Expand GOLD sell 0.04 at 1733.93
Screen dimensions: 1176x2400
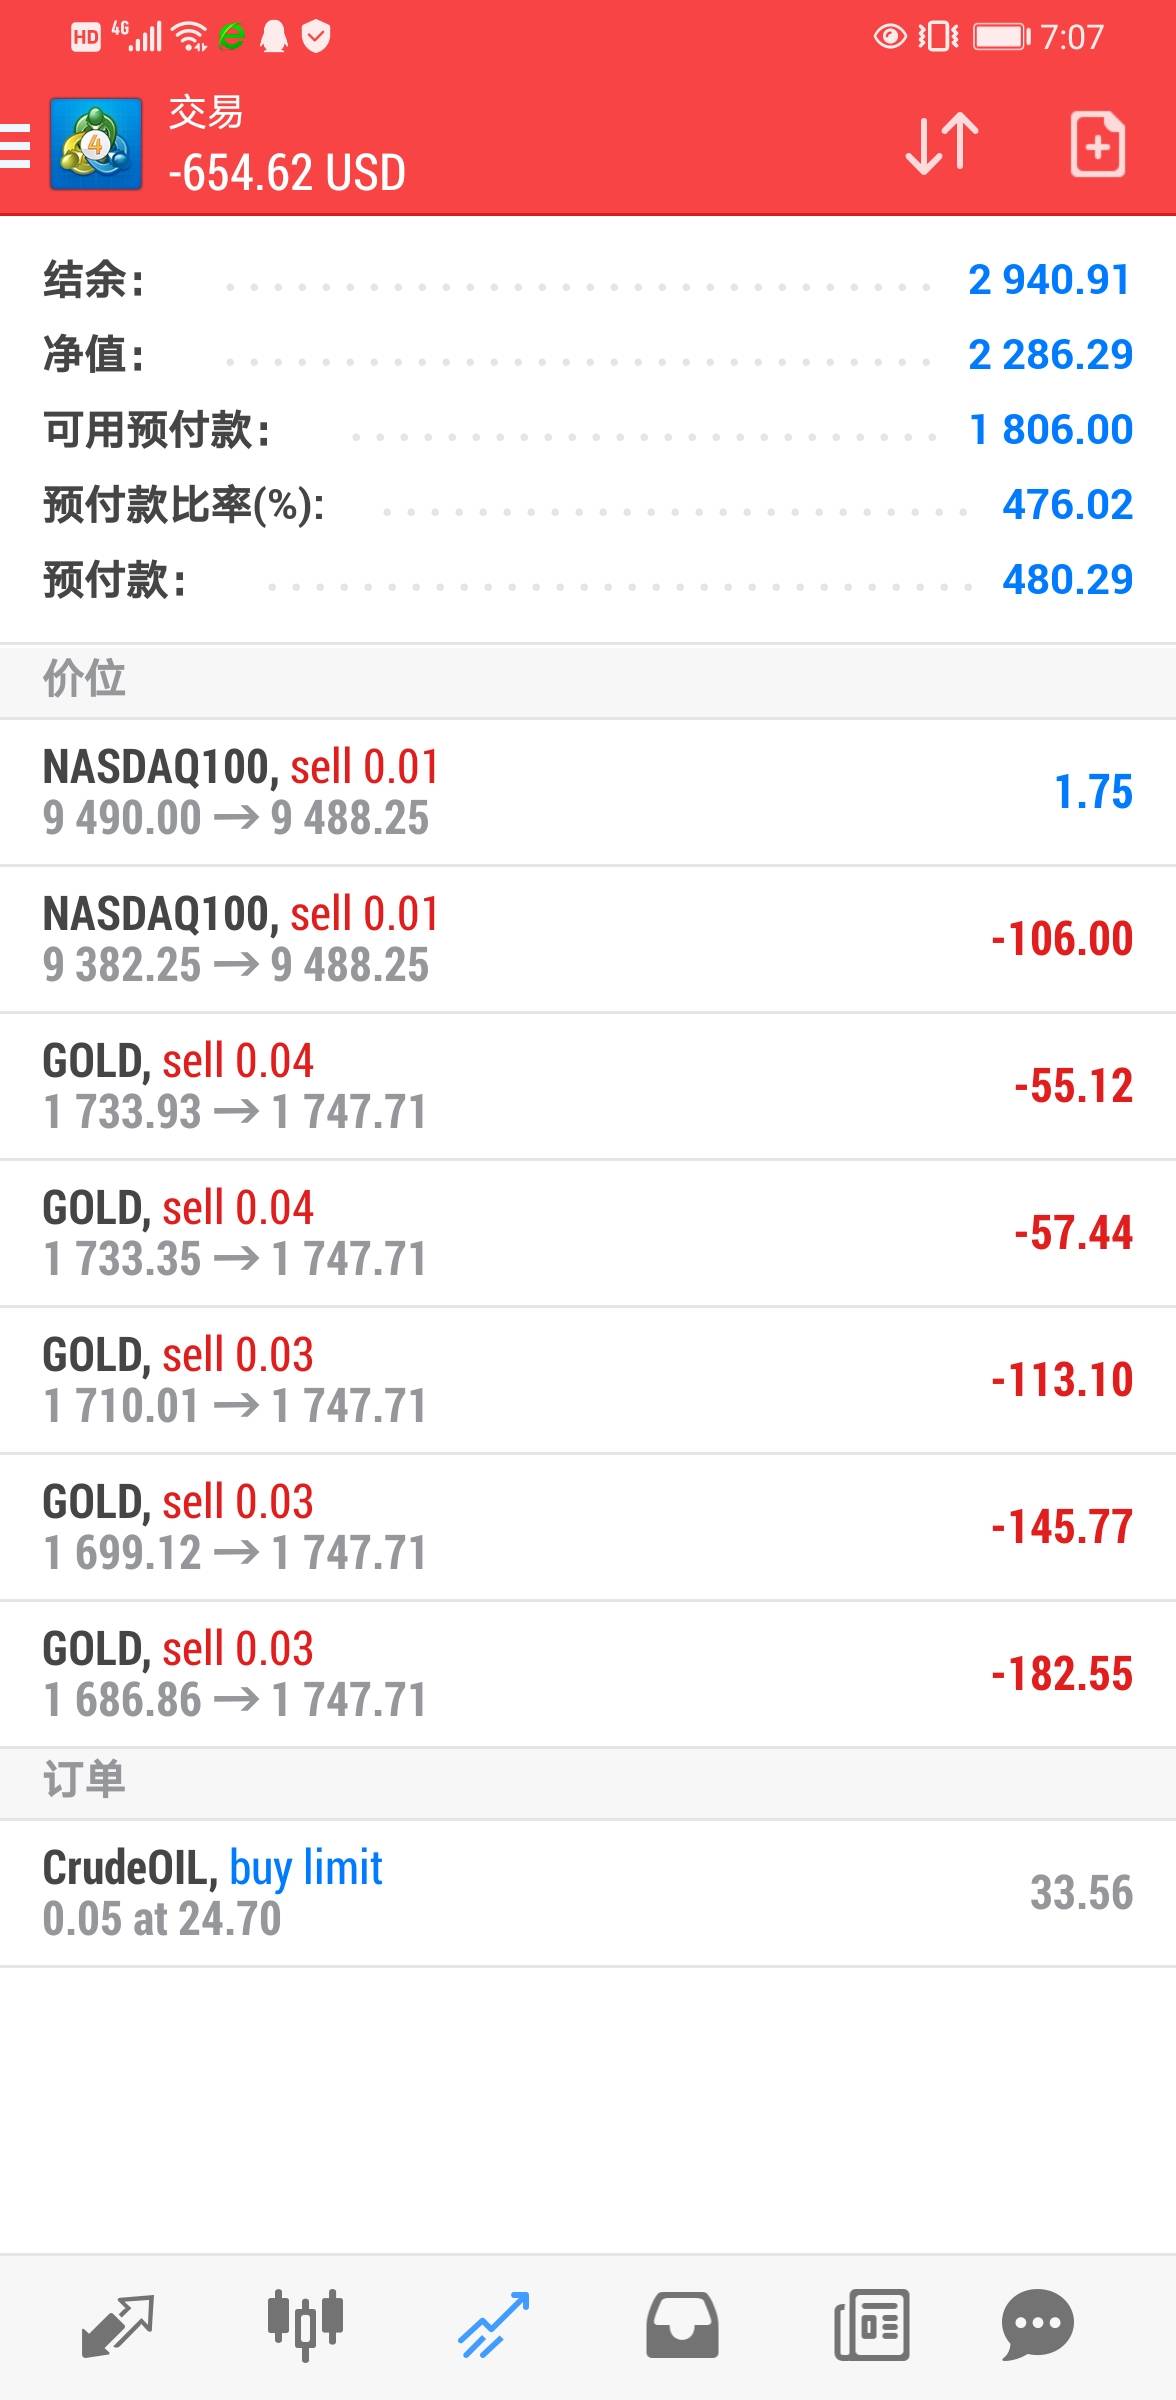point(588,1086)
